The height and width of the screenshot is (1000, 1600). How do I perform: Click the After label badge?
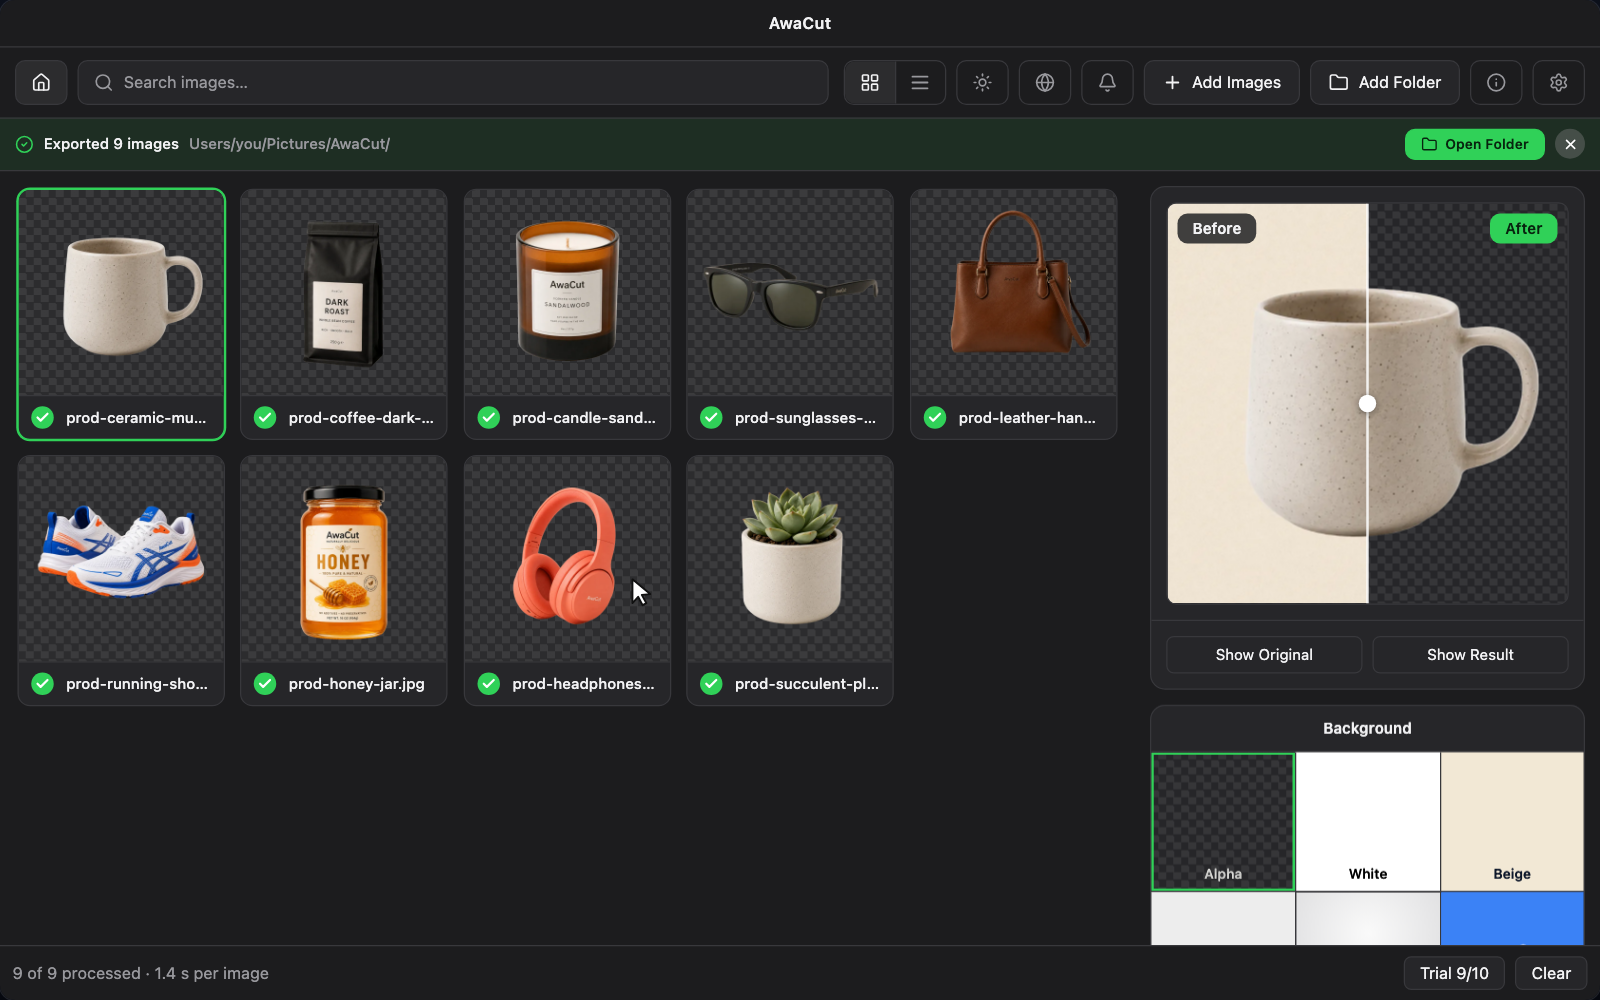(x=1523, y=228)
